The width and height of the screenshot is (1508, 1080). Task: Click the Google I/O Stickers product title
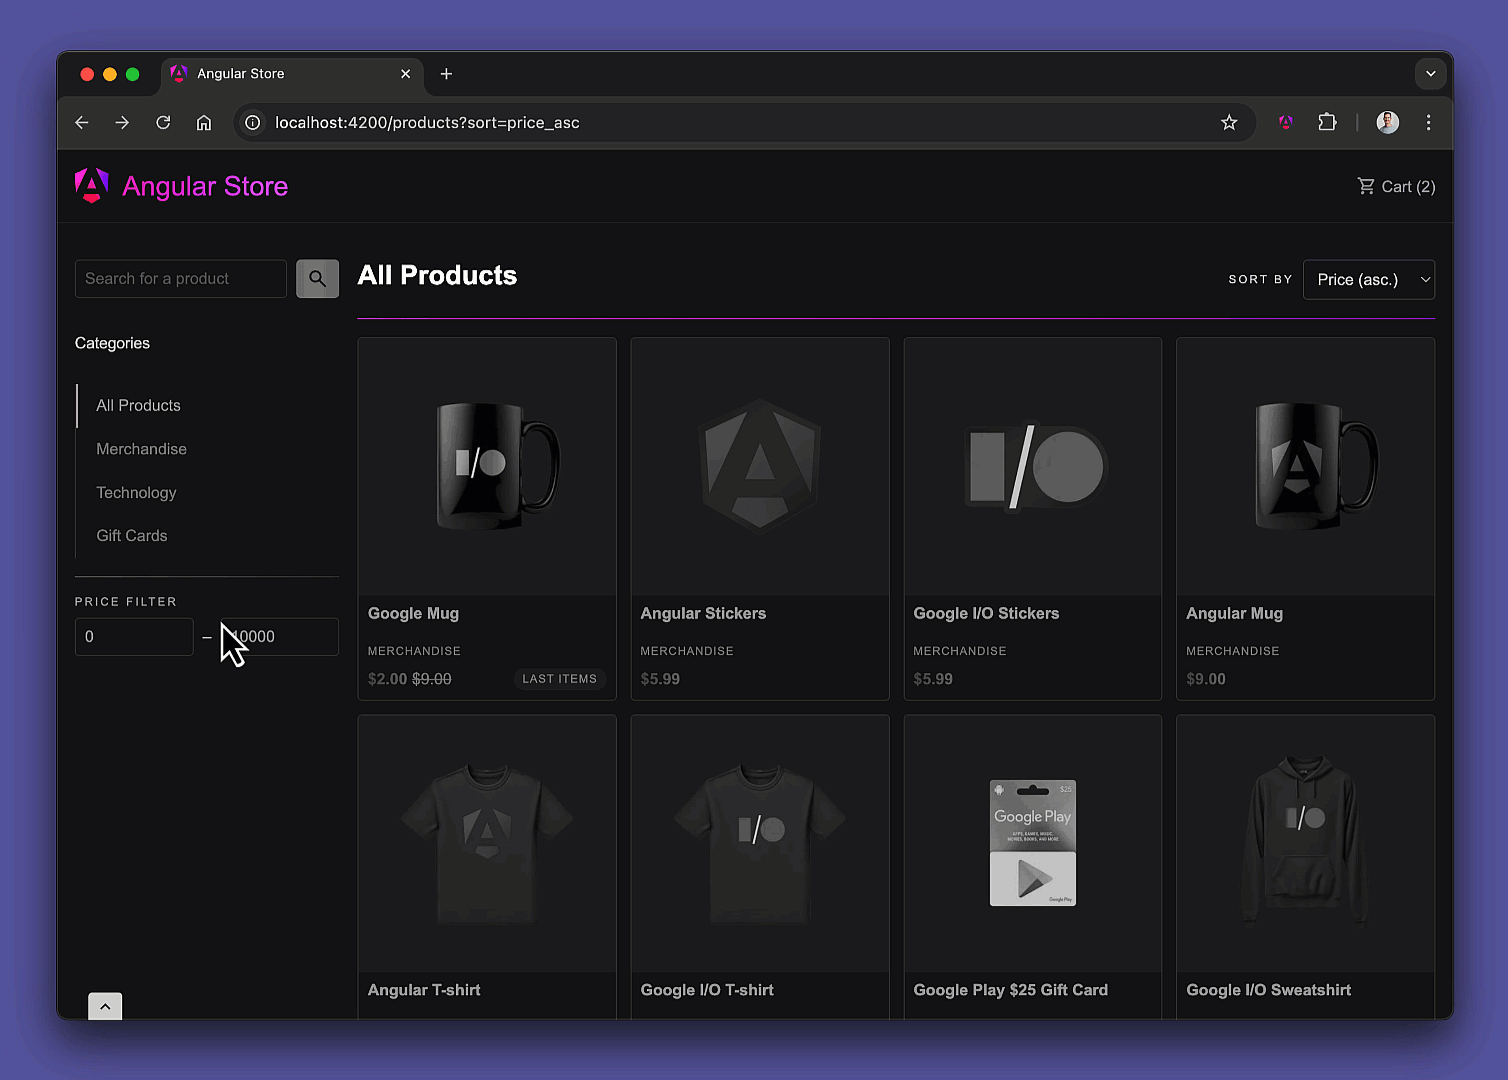(x=986, y=614)
